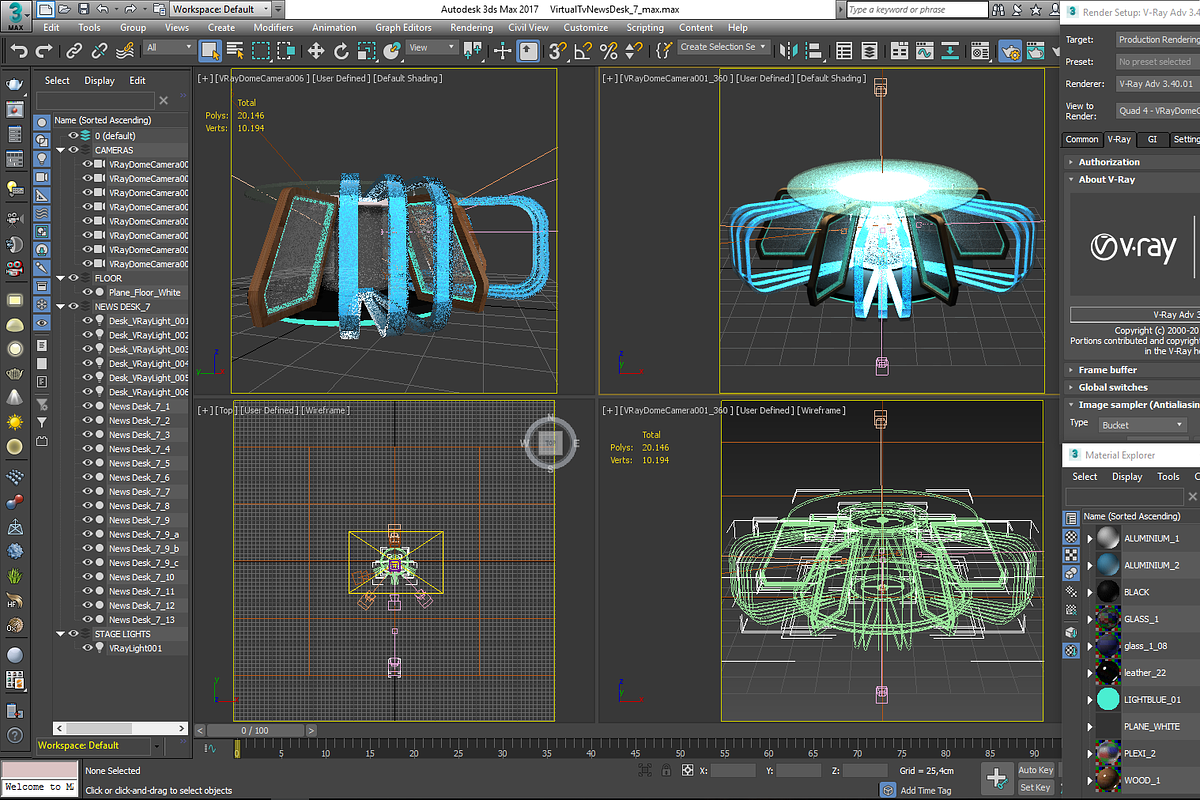Activate Bind to Space Warp tool
1200x800 pixels.
126,50
